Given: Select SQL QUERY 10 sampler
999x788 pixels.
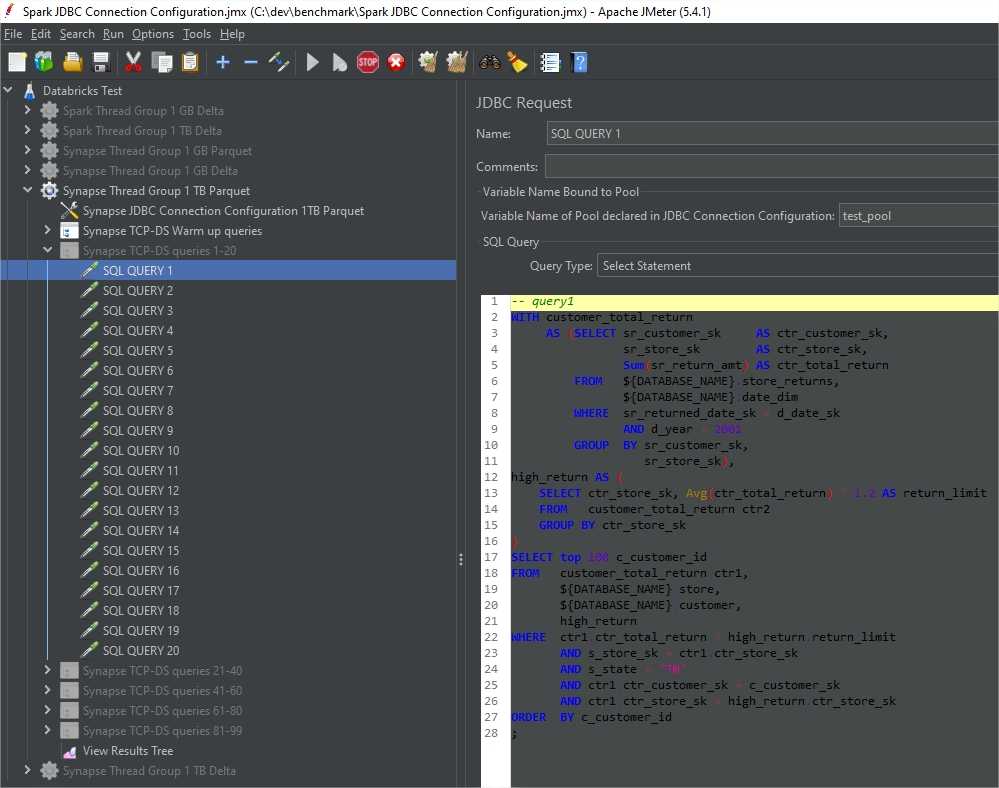Looking at the screenshot, I should point(141,450).
